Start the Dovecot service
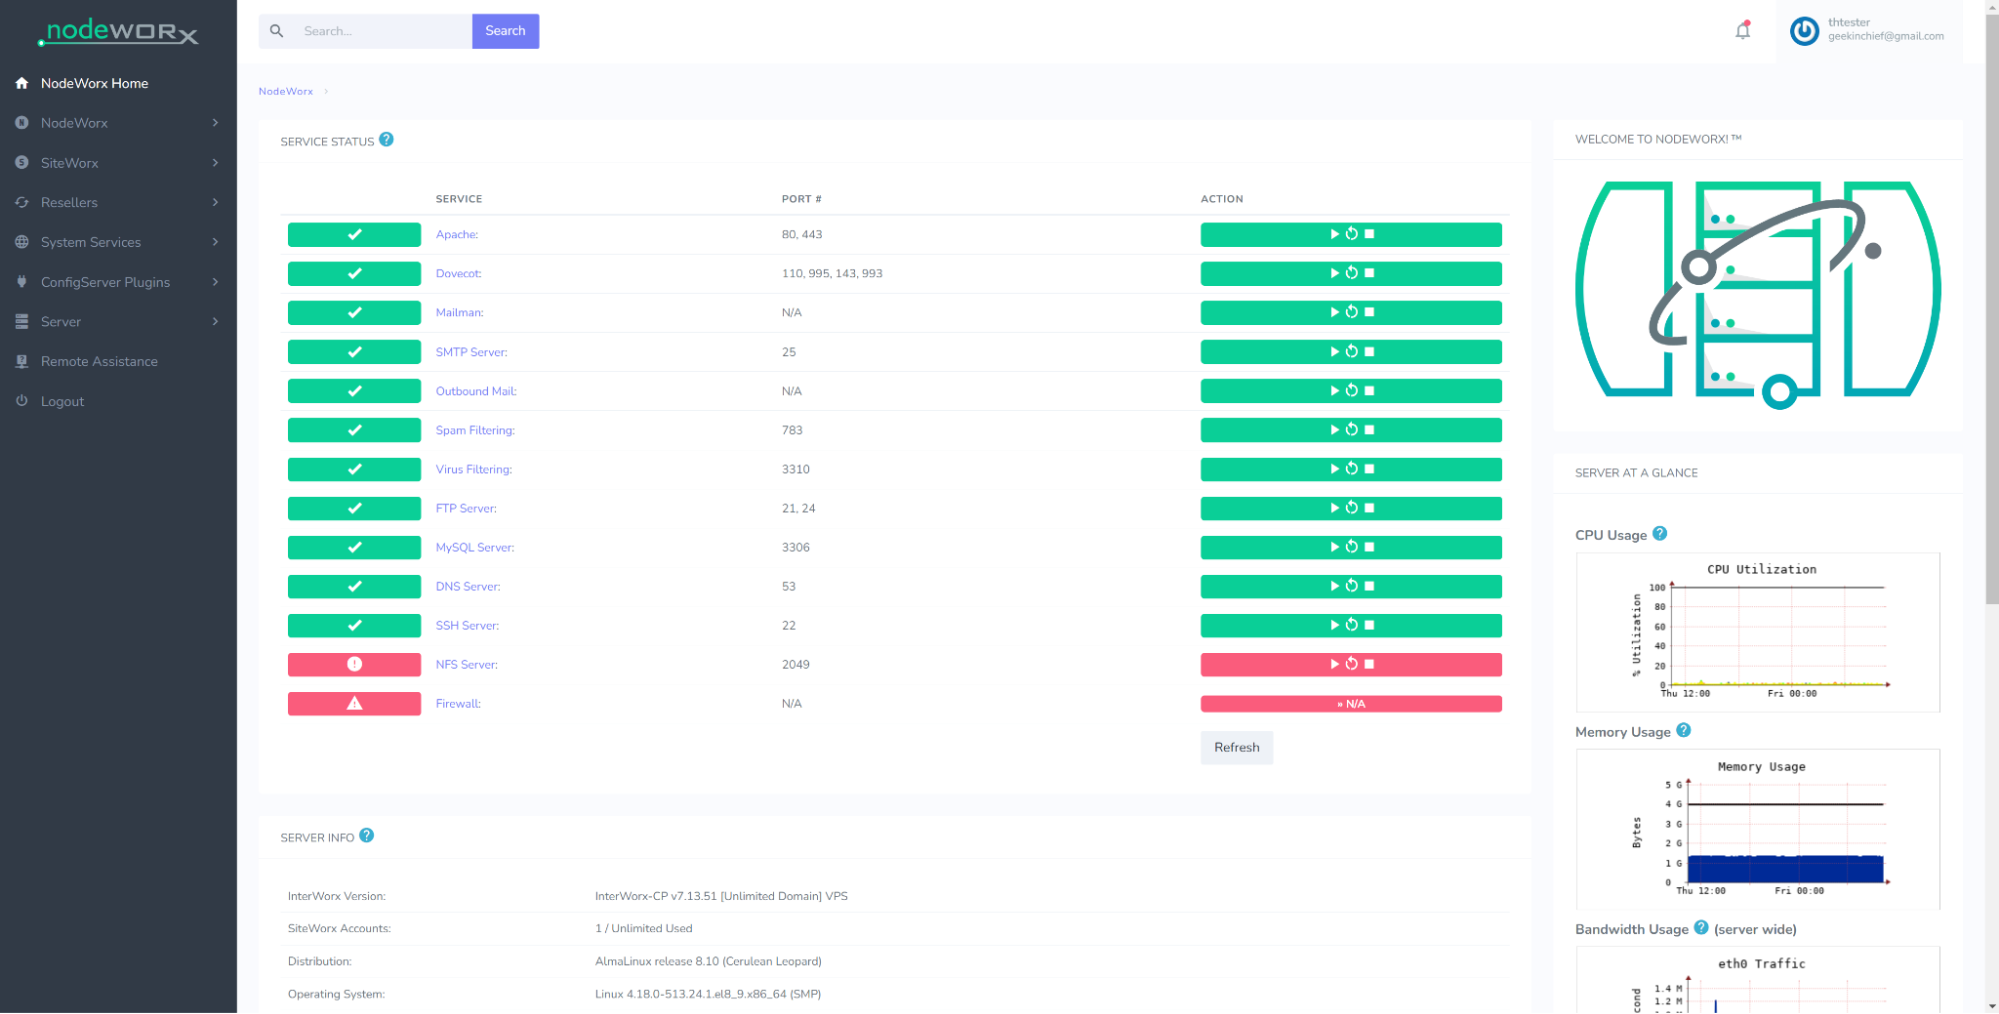 tap(1334, 273)
